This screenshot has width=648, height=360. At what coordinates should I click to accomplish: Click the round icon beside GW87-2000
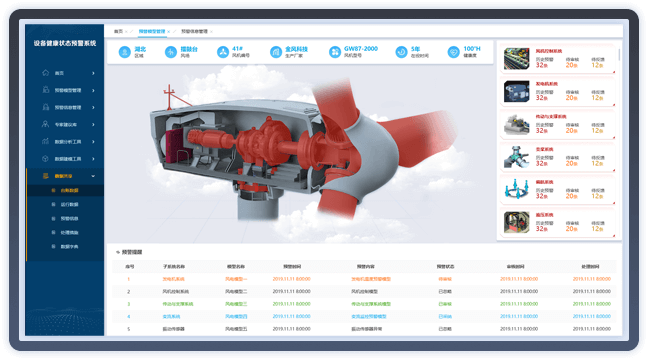pyautogui.click(x=334, y=52)
